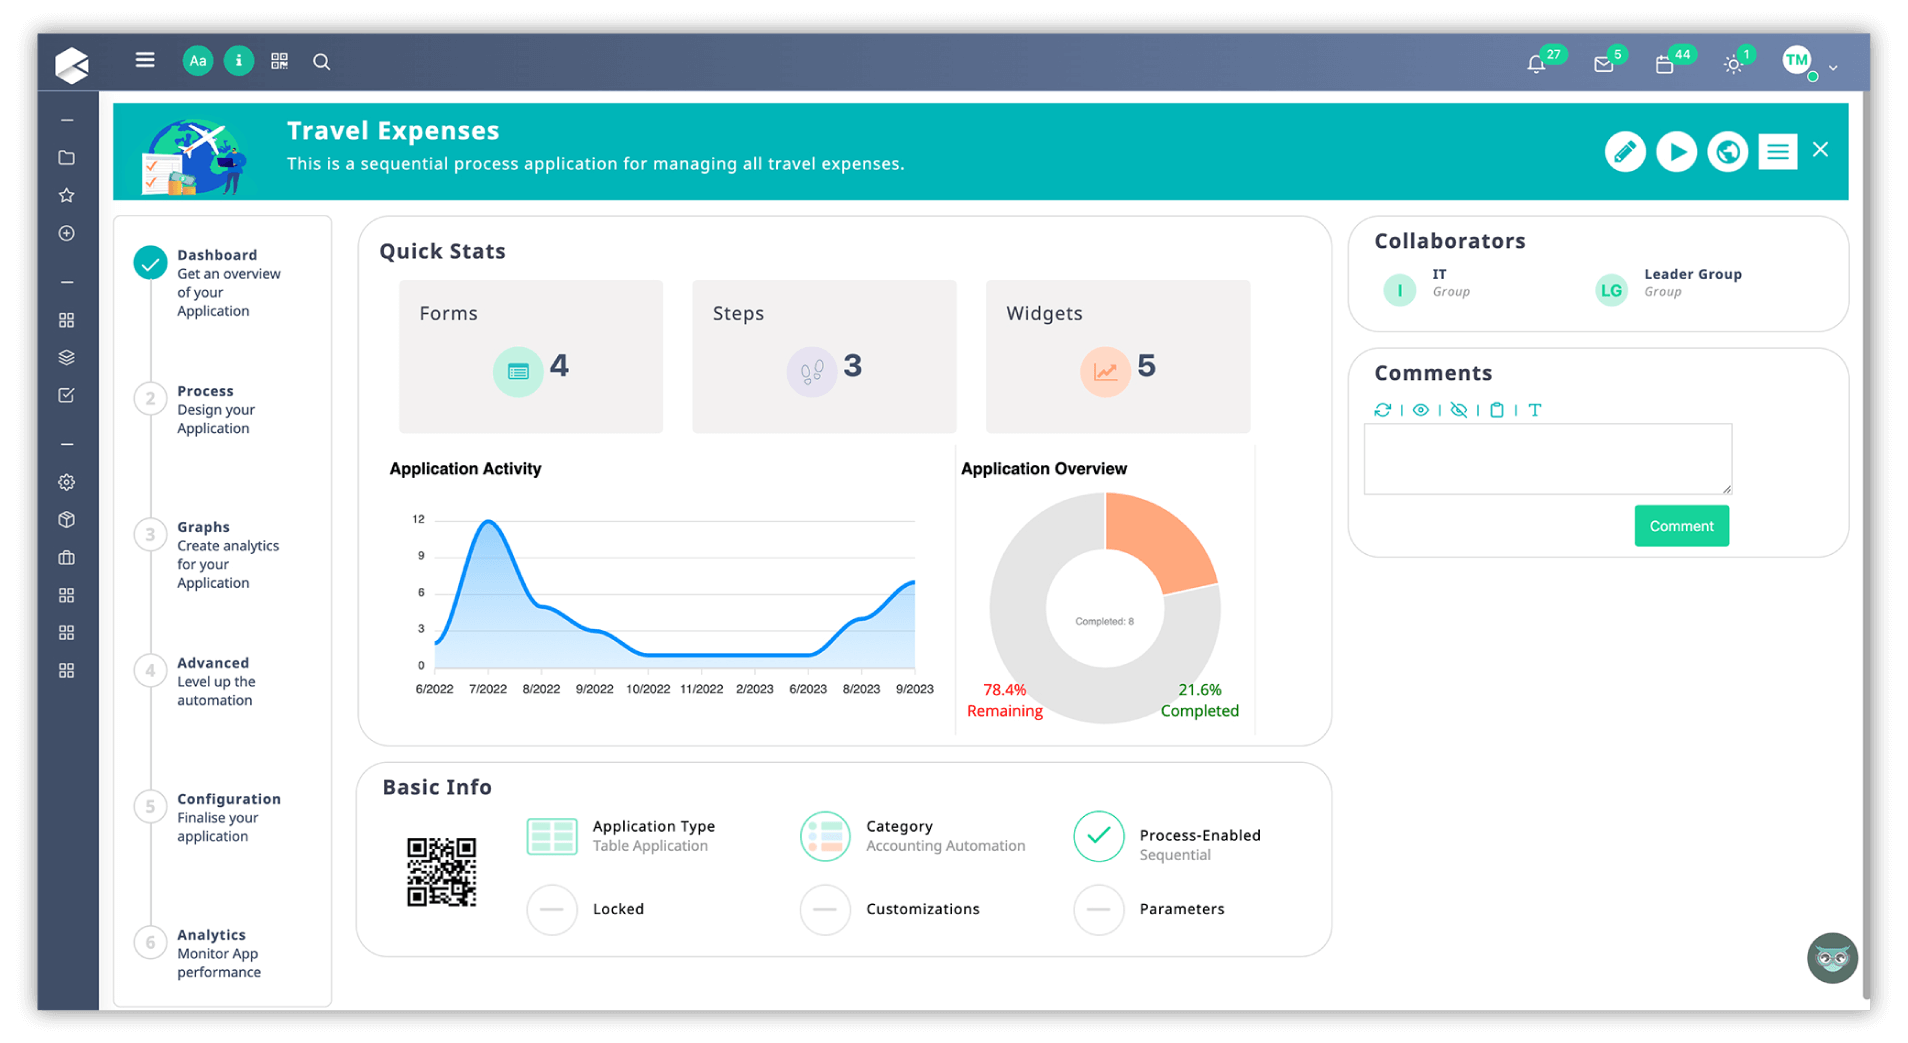Open settings gear in sidebar
The width and height of the screenshot is (1908, 1043).
pos(67,482)
